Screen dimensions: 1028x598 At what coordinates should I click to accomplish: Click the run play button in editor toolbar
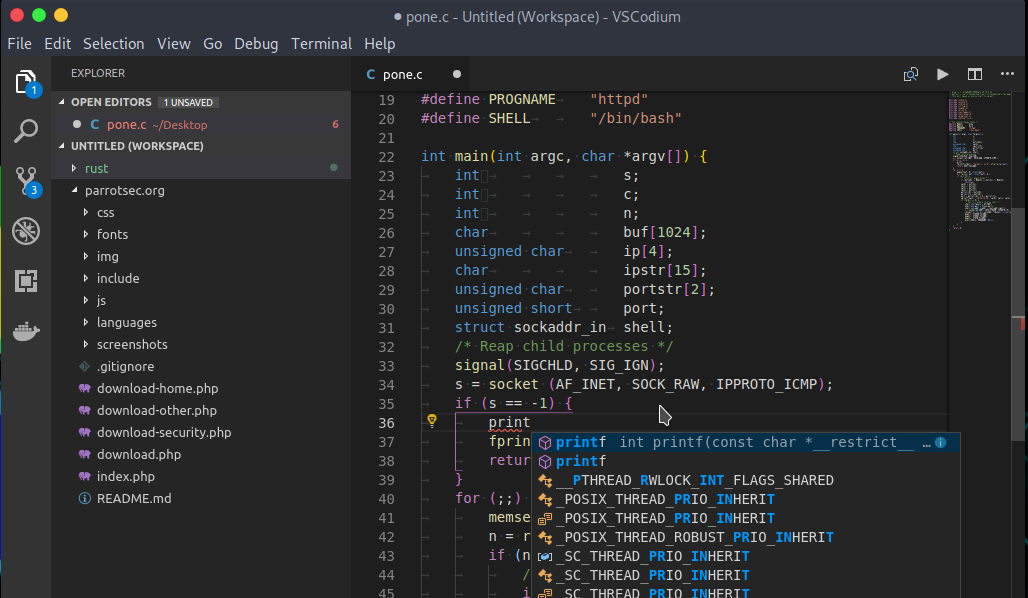942,74
